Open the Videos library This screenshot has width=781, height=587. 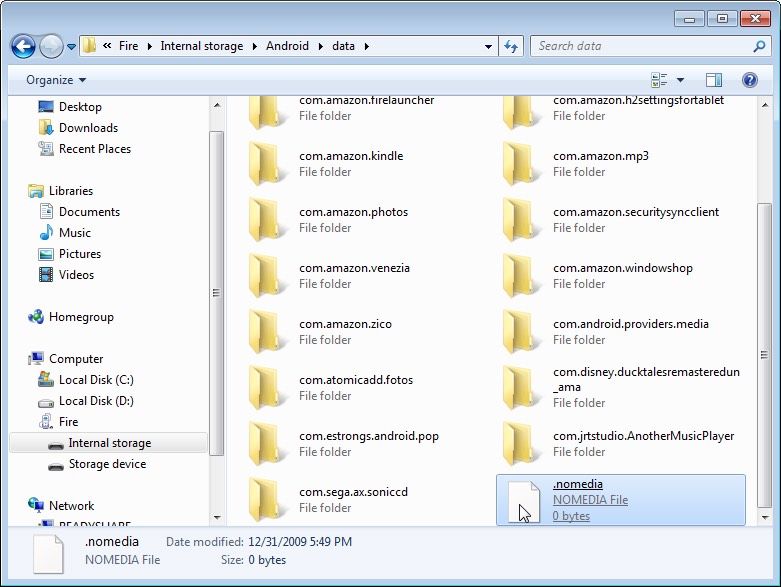(76, 274)
